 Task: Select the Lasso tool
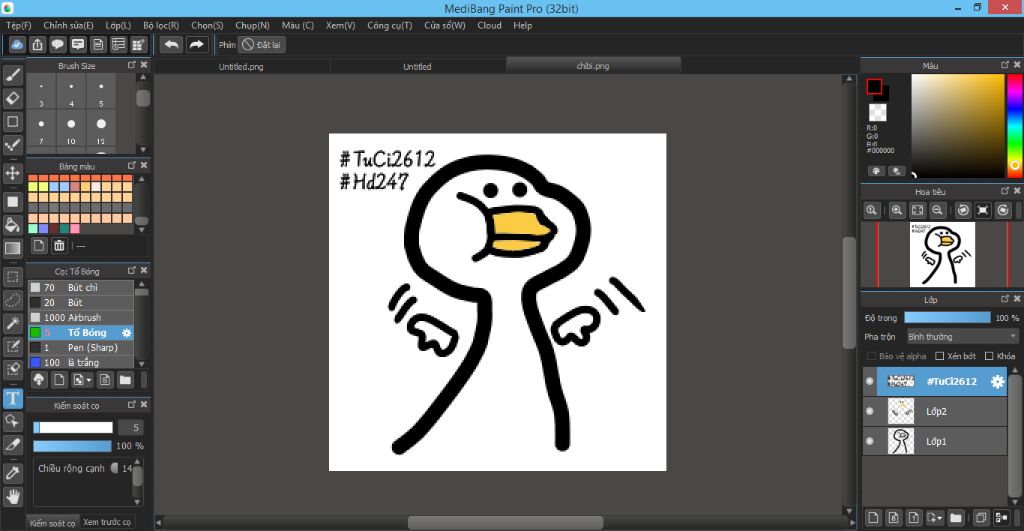(12, 300)
